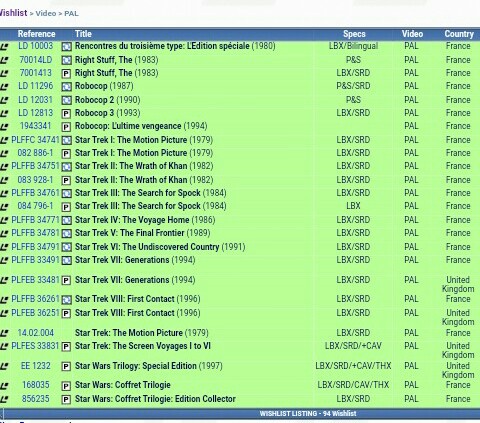The width and height of the screenshot is (480, 423).
Task: Sort by the Country column header
Action: tap(459, 34)
